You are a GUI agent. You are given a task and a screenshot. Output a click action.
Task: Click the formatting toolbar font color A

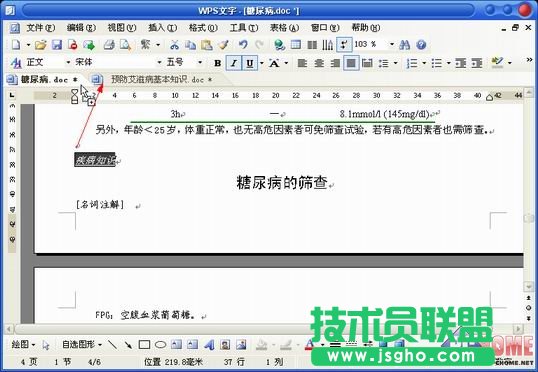274,63
